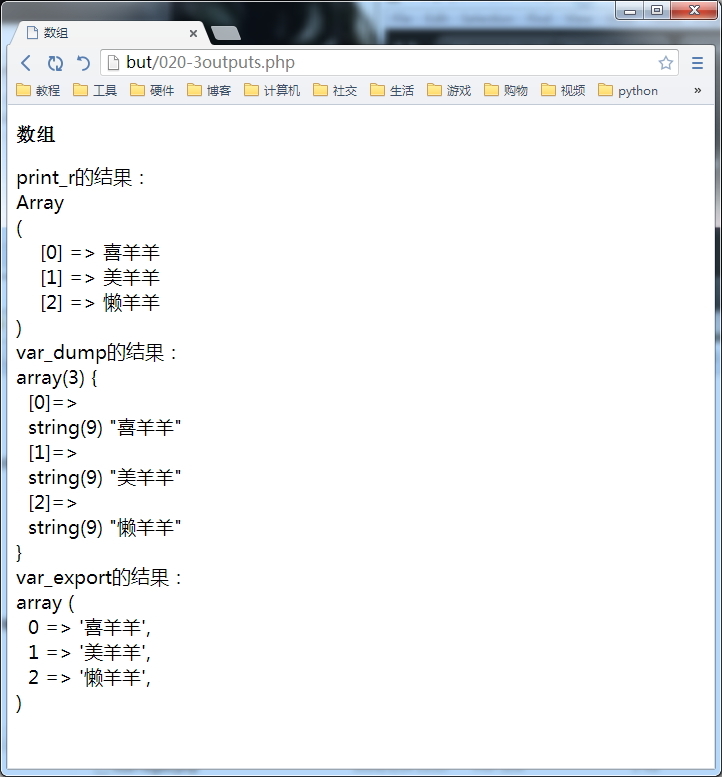Click the capitalized 'Array' line

click(40, 203)
